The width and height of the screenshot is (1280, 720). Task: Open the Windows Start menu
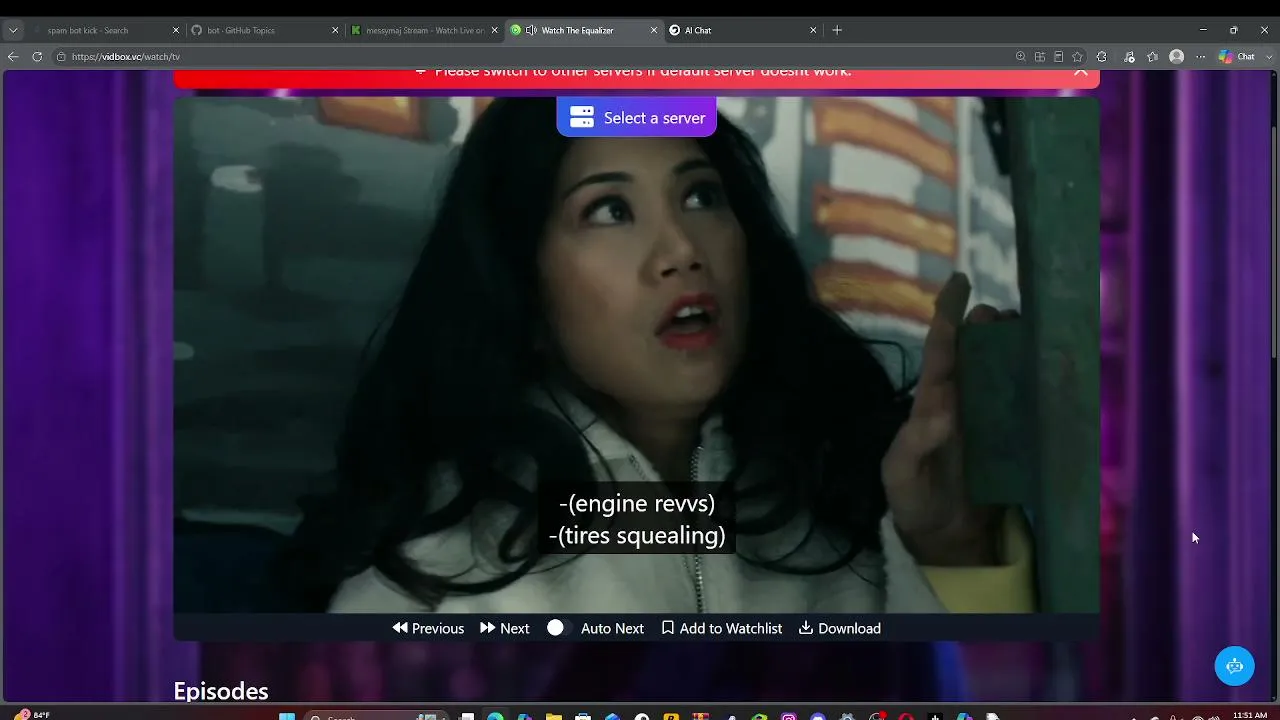tap(287, 716)
